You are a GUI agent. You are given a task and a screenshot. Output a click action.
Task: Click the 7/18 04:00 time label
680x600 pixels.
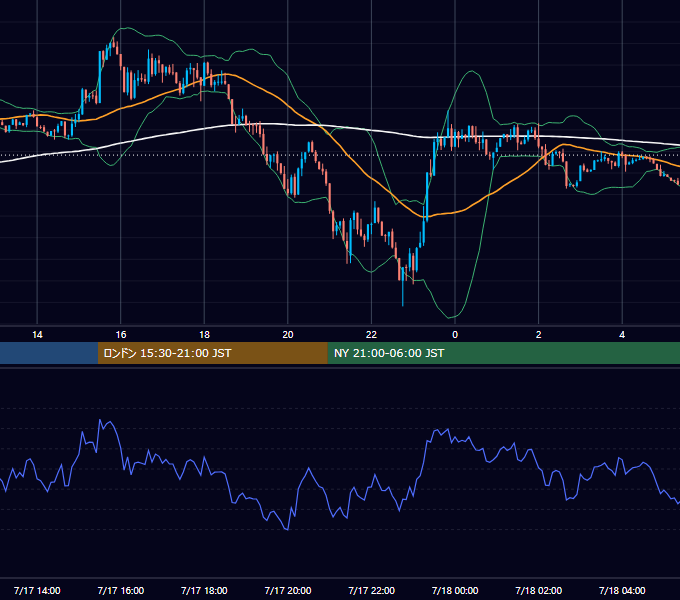coord(622,590)
